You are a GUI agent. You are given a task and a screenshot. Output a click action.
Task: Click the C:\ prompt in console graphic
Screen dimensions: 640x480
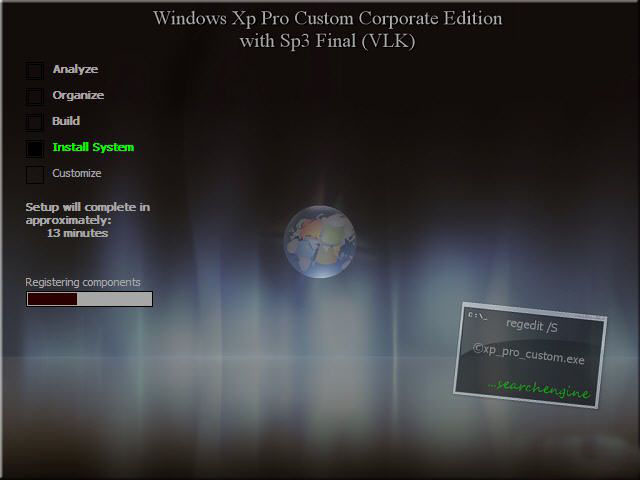coord(477,316)
